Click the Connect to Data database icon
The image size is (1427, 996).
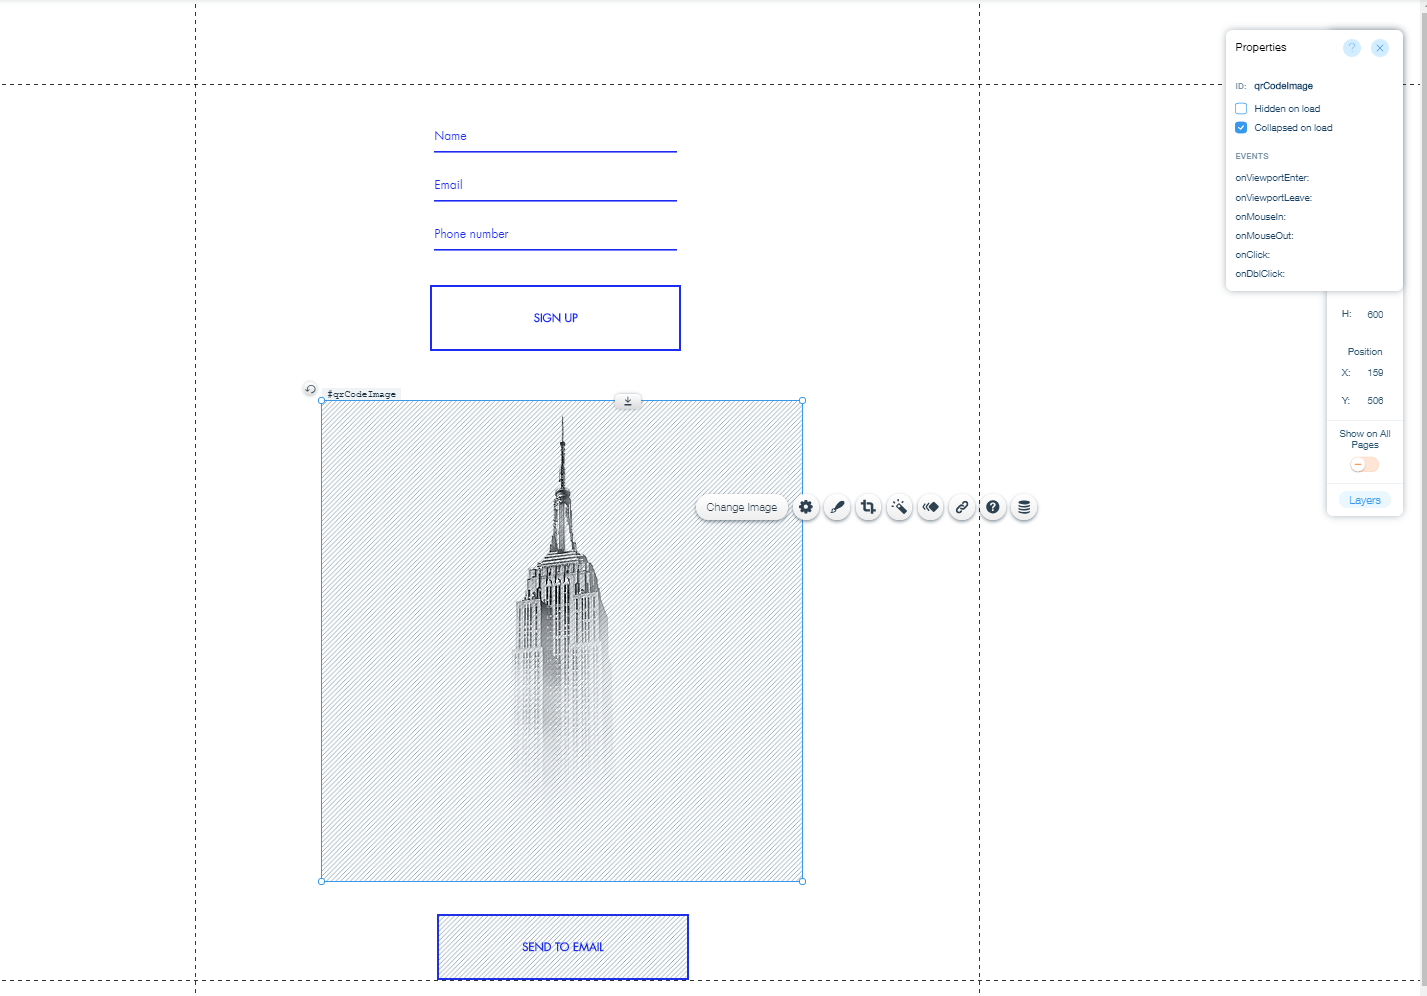1024,507
